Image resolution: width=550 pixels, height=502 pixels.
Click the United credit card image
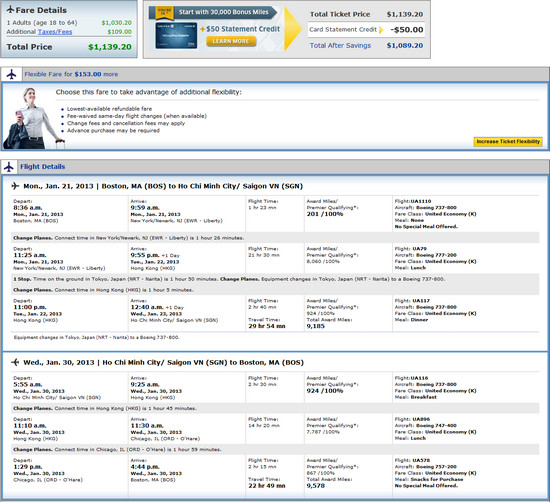pos(176,36)
